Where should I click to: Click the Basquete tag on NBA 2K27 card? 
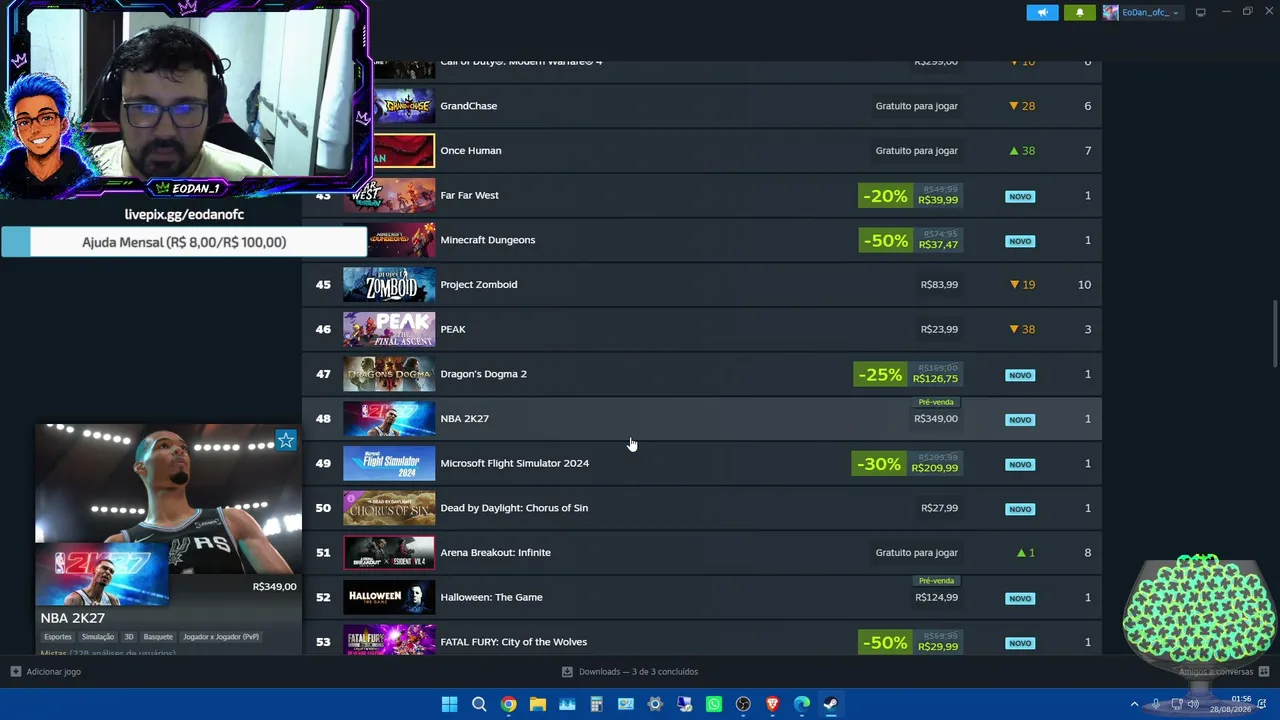158,637
